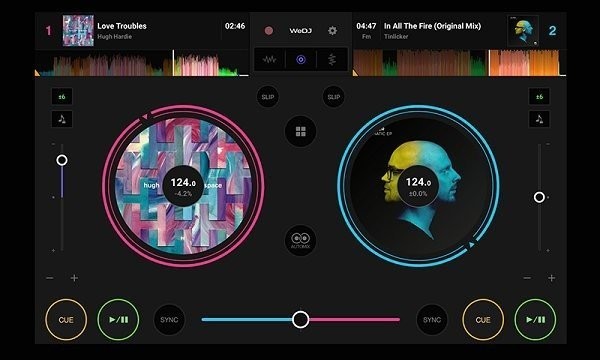
Task: Toggle the key lock note icon on deck 1
Action: (62, 119)
